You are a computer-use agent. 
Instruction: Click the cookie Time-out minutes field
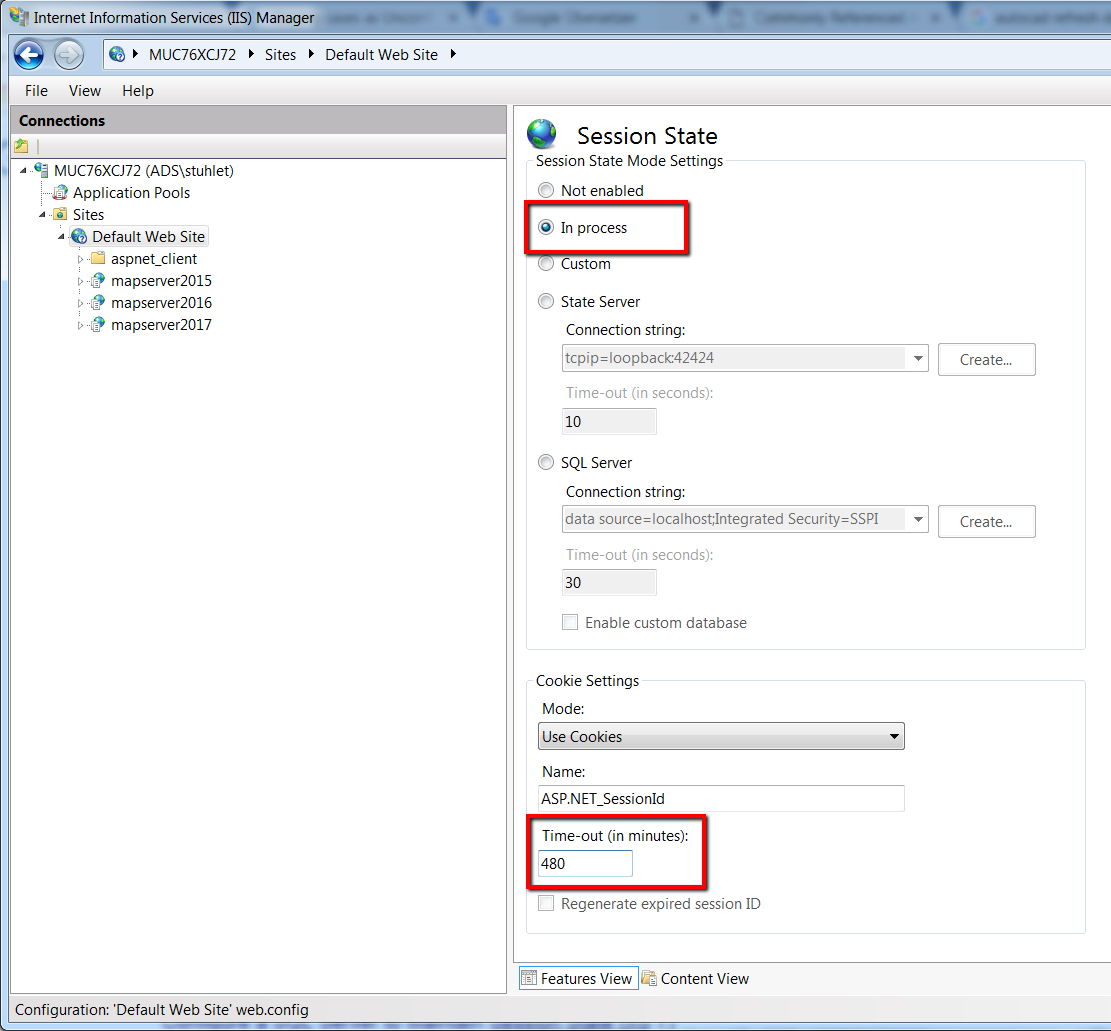pyautogui.click(x=585, y=863)
